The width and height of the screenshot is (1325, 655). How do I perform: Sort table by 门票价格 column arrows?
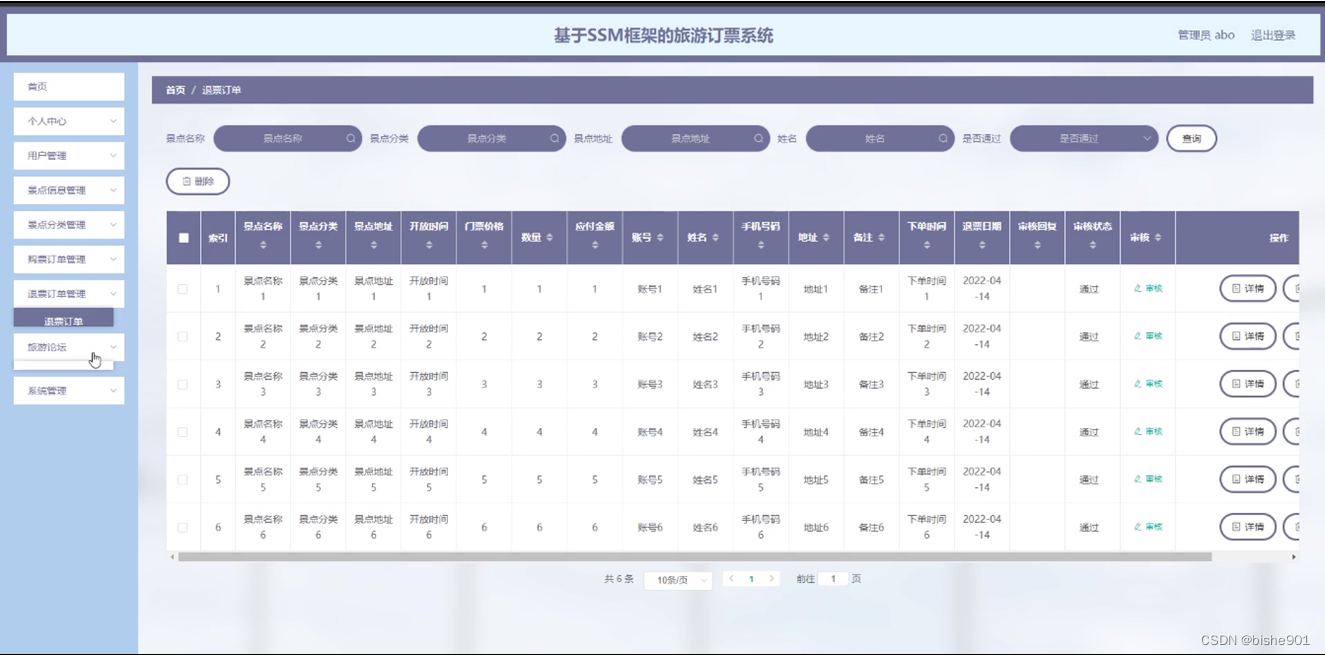tap(484, 245)
